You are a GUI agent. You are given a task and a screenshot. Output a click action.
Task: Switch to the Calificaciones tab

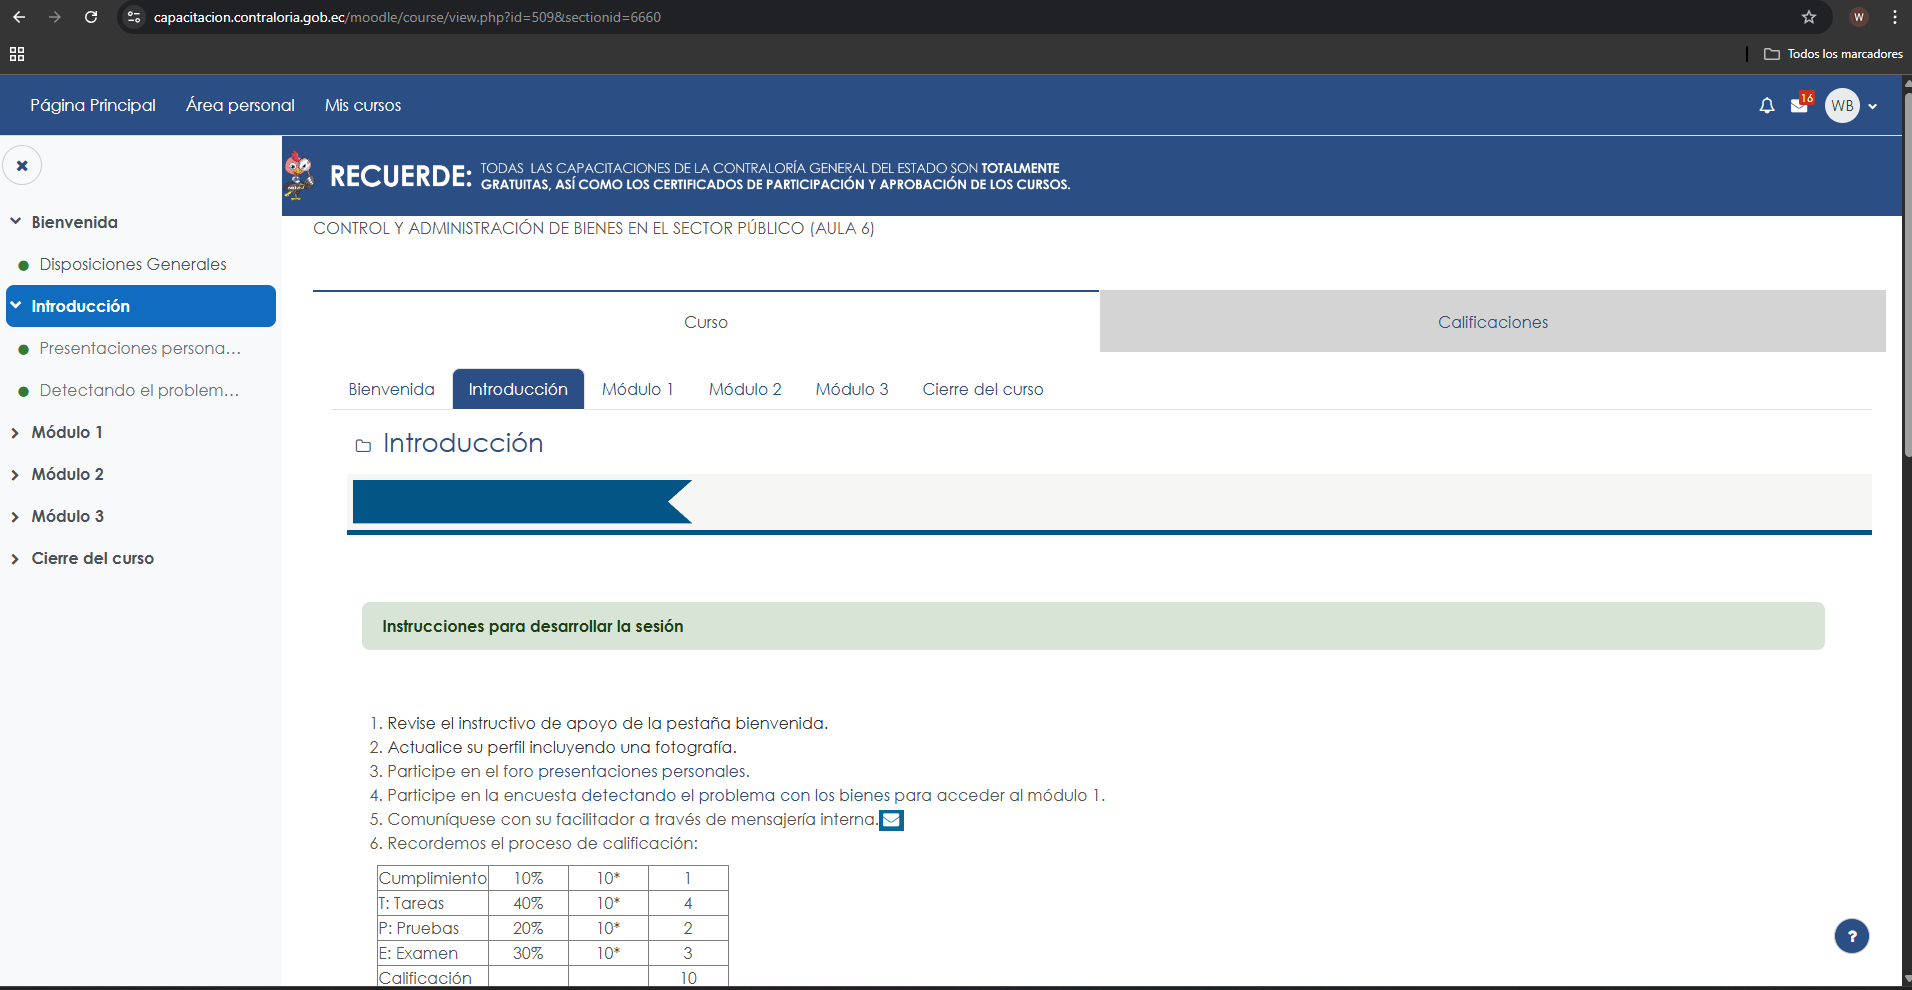1492,322
